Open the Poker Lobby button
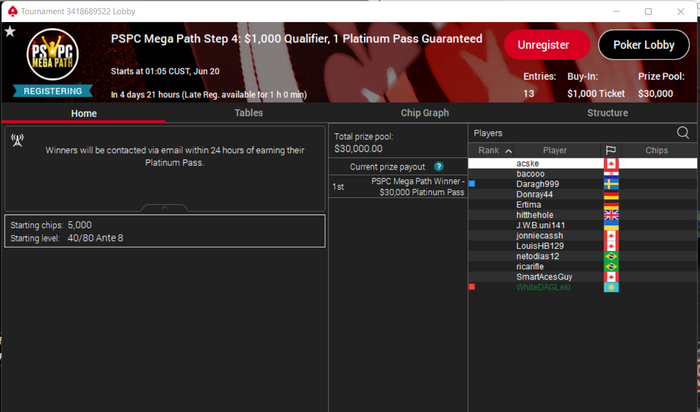Viewport: 700px width, 412px height. pos(643,45)
